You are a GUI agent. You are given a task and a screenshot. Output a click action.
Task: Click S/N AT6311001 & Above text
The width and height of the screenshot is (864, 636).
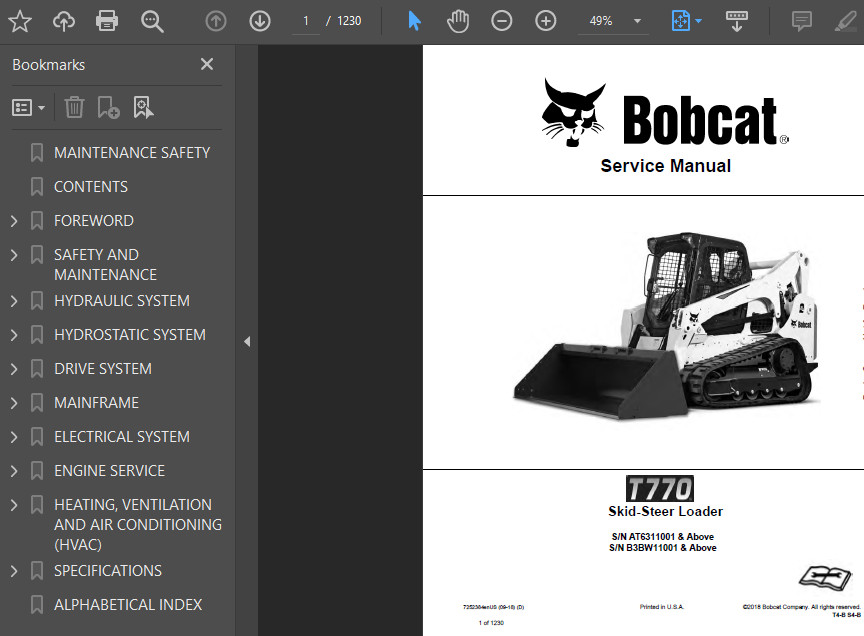tap(662, 536)
